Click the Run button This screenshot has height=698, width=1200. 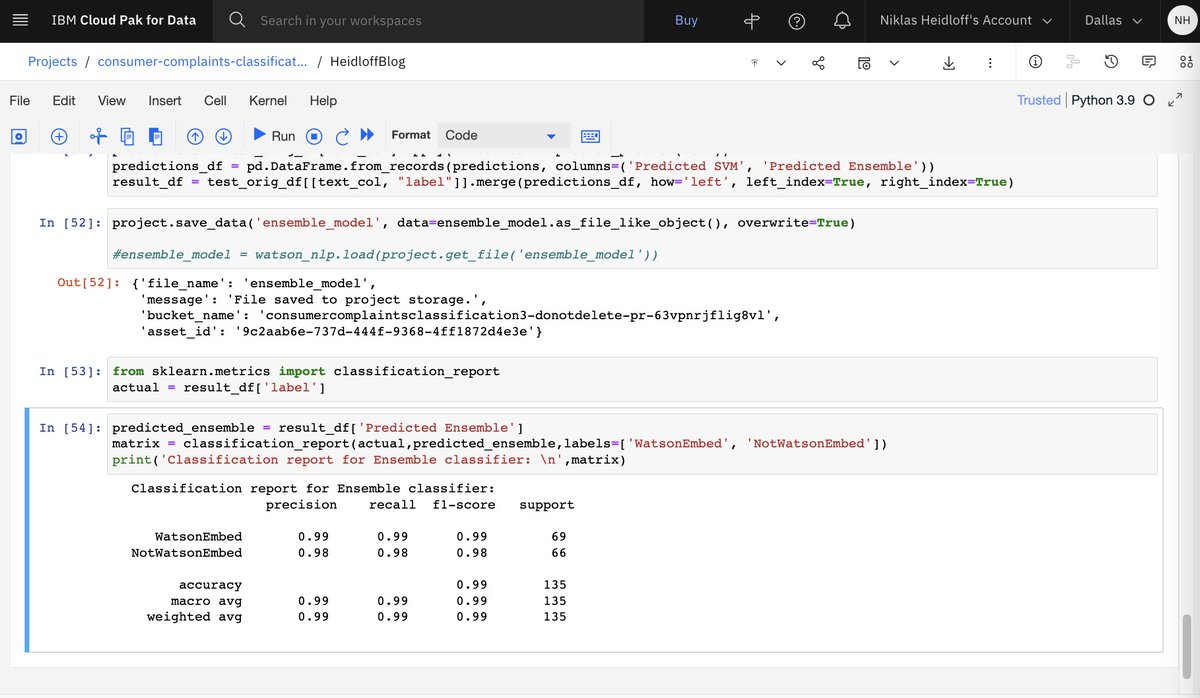pos(273,135)
